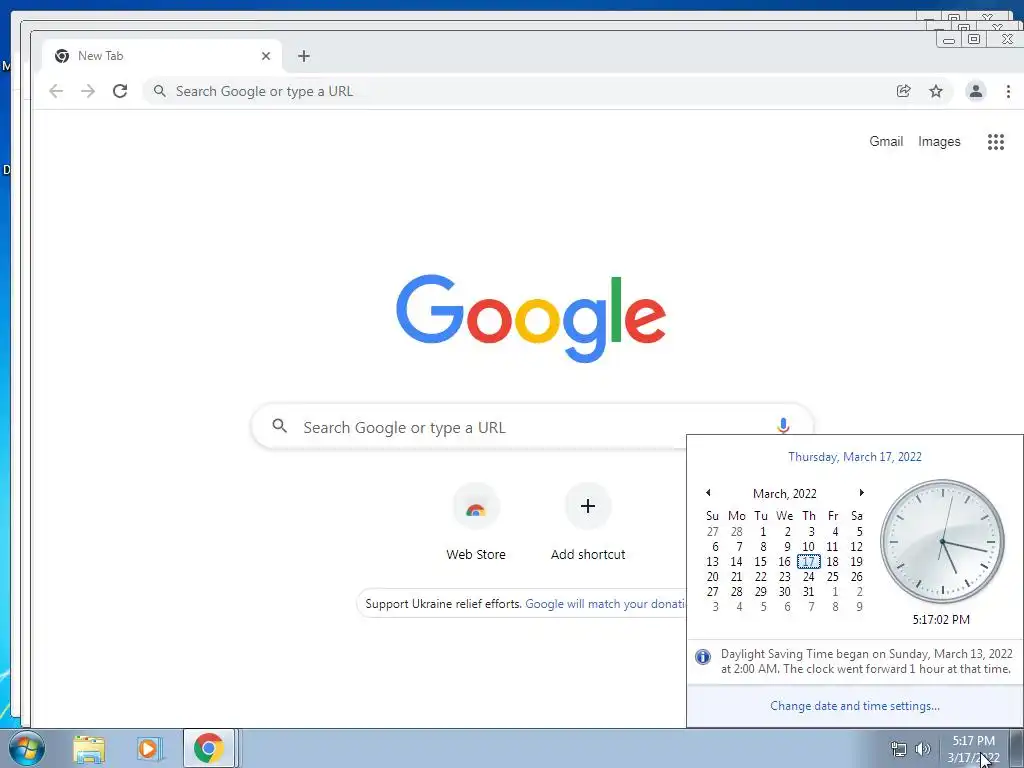Select March 31 in the calendar
This screenshot has height=768, width=1024.
[808, 592]
